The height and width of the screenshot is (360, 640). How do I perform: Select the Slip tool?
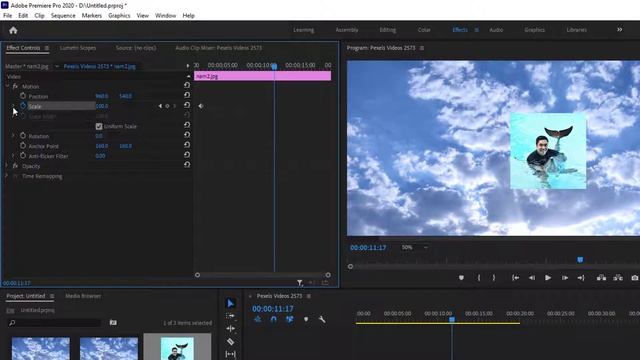(x=231, y=354)
